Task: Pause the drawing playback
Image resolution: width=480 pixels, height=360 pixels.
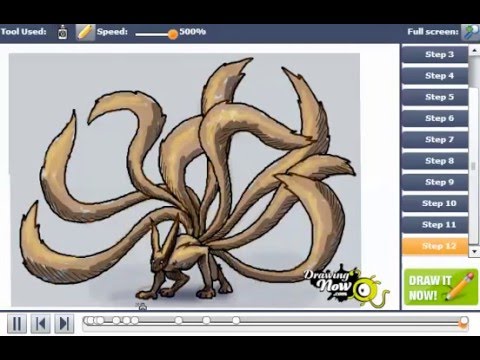Action: (17, 323)
